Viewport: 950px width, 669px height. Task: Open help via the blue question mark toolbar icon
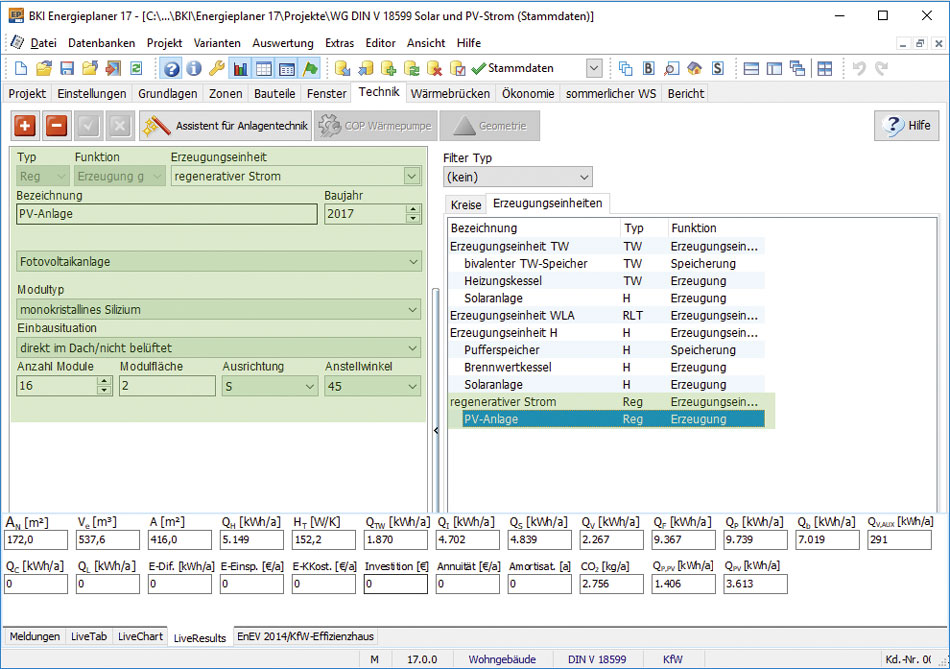pos(171,68)
